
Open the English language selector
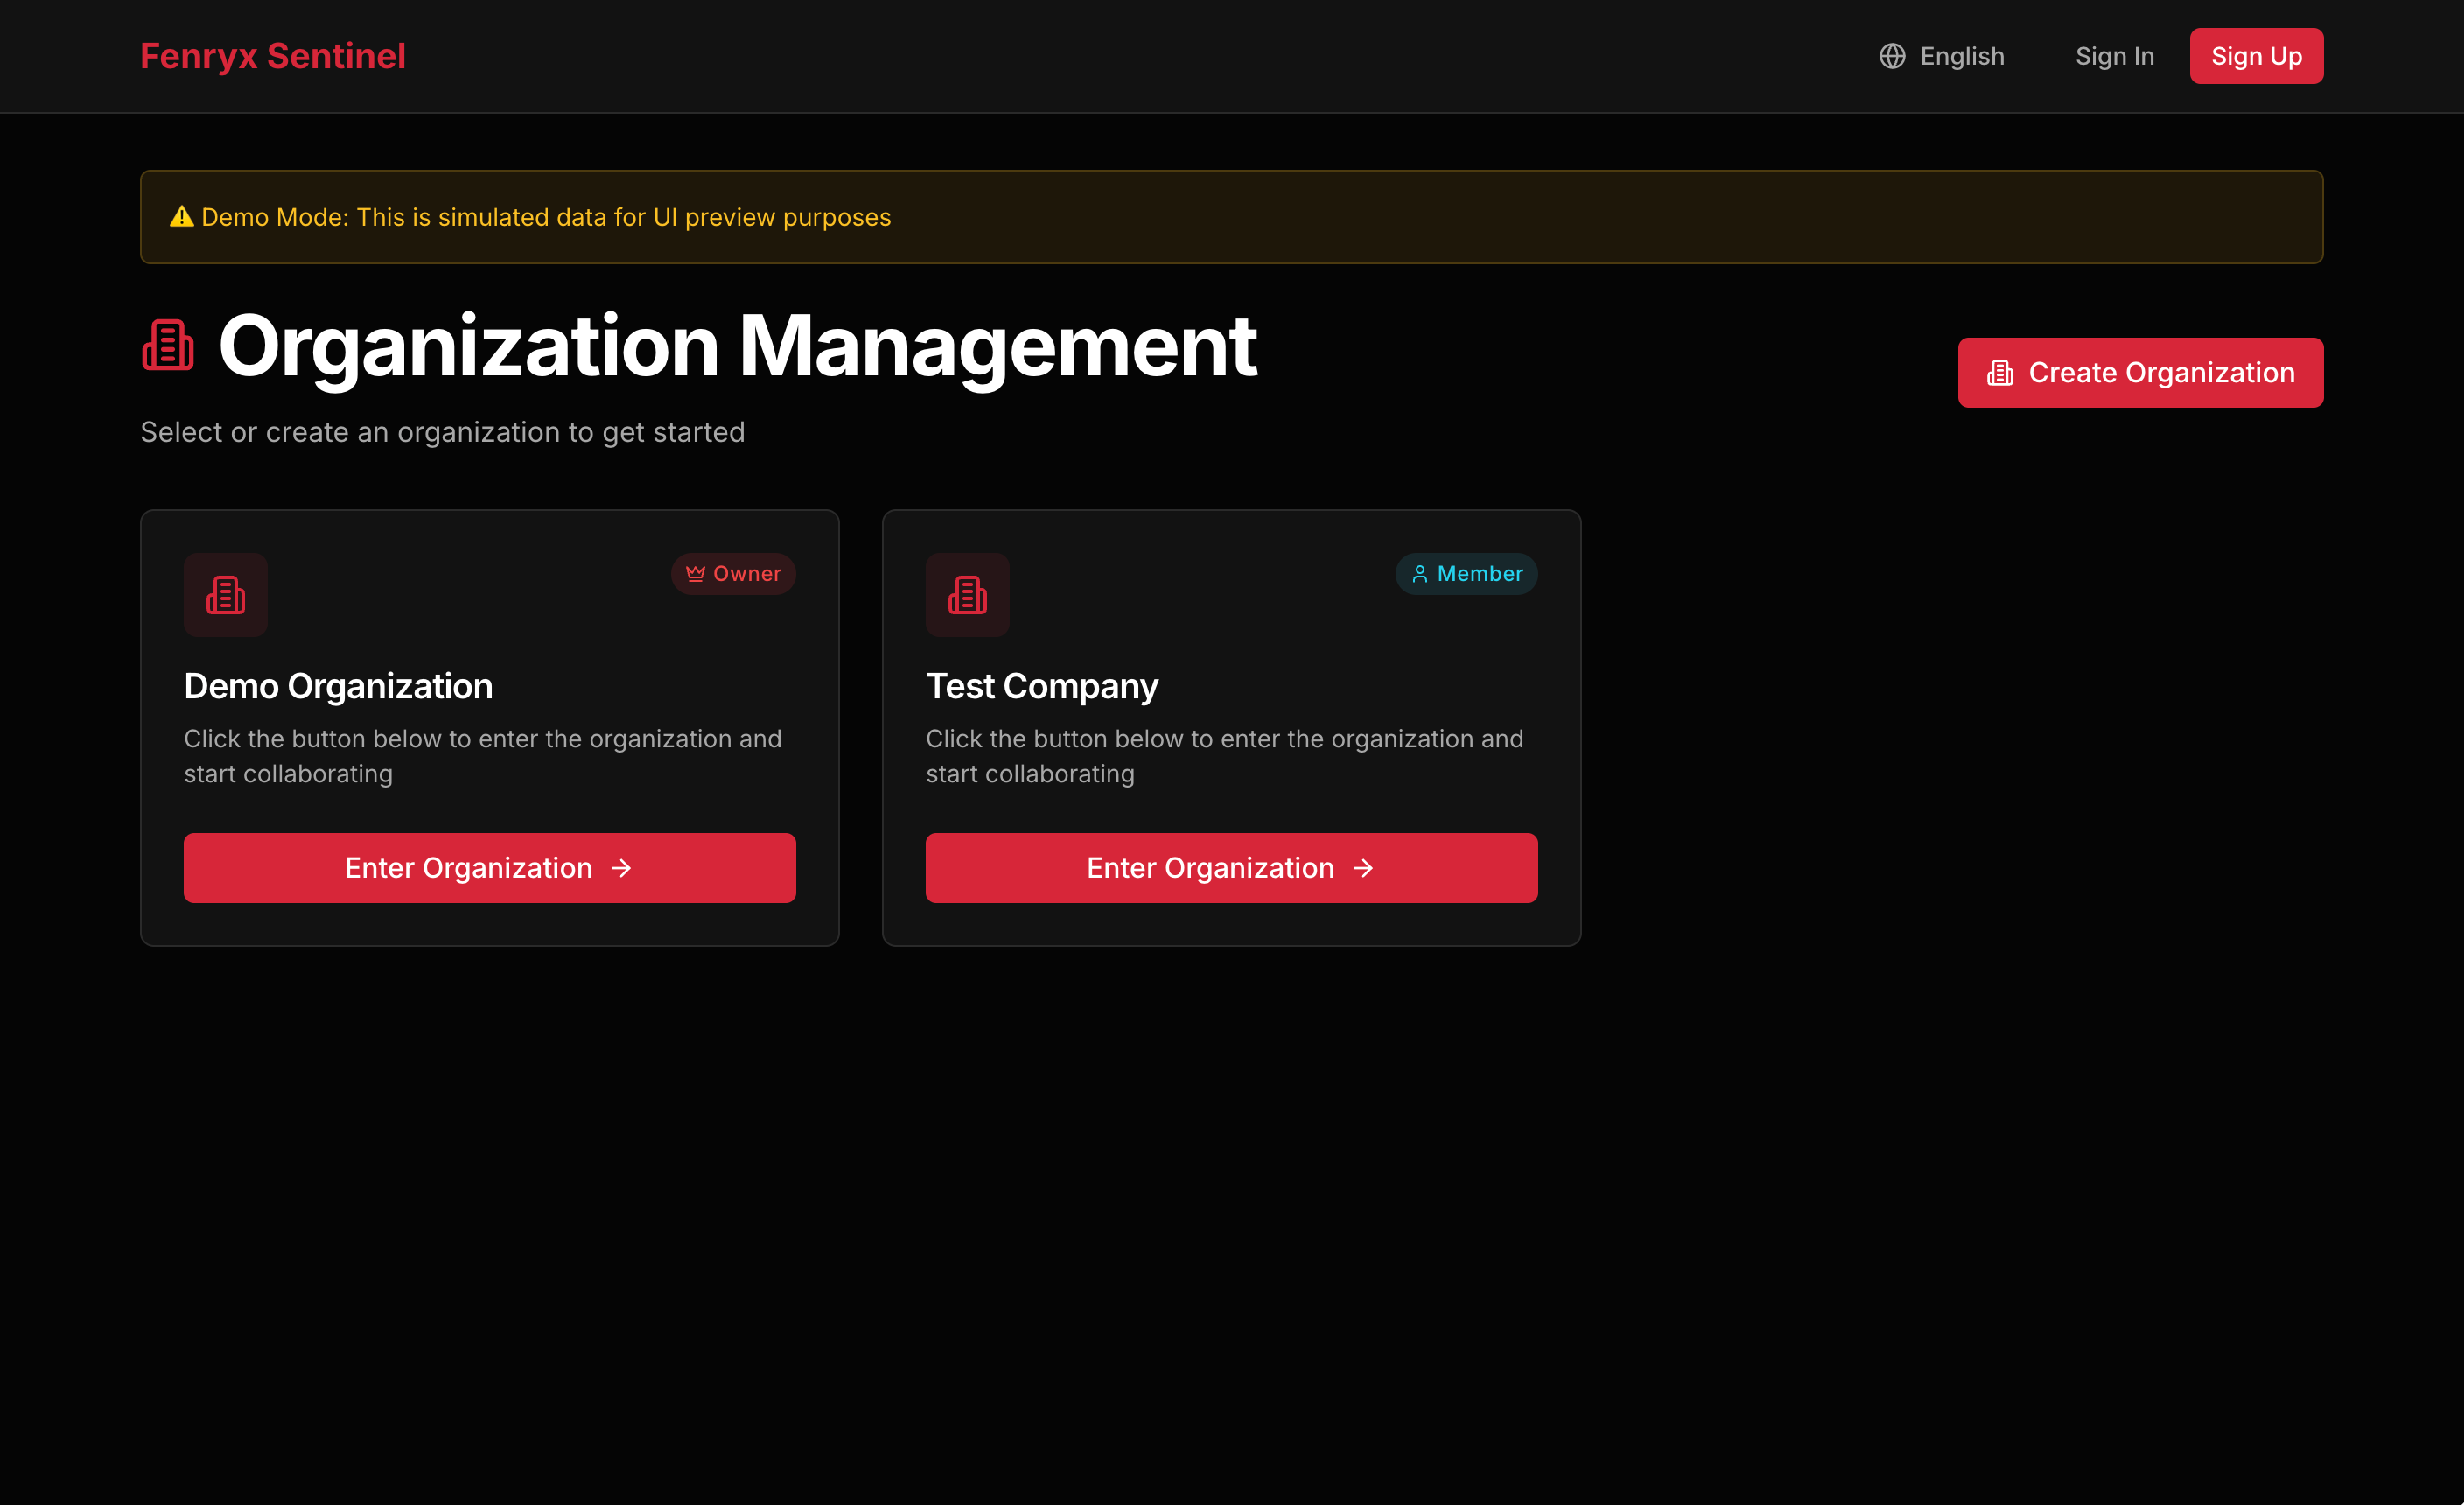(x=1942, y=56)
